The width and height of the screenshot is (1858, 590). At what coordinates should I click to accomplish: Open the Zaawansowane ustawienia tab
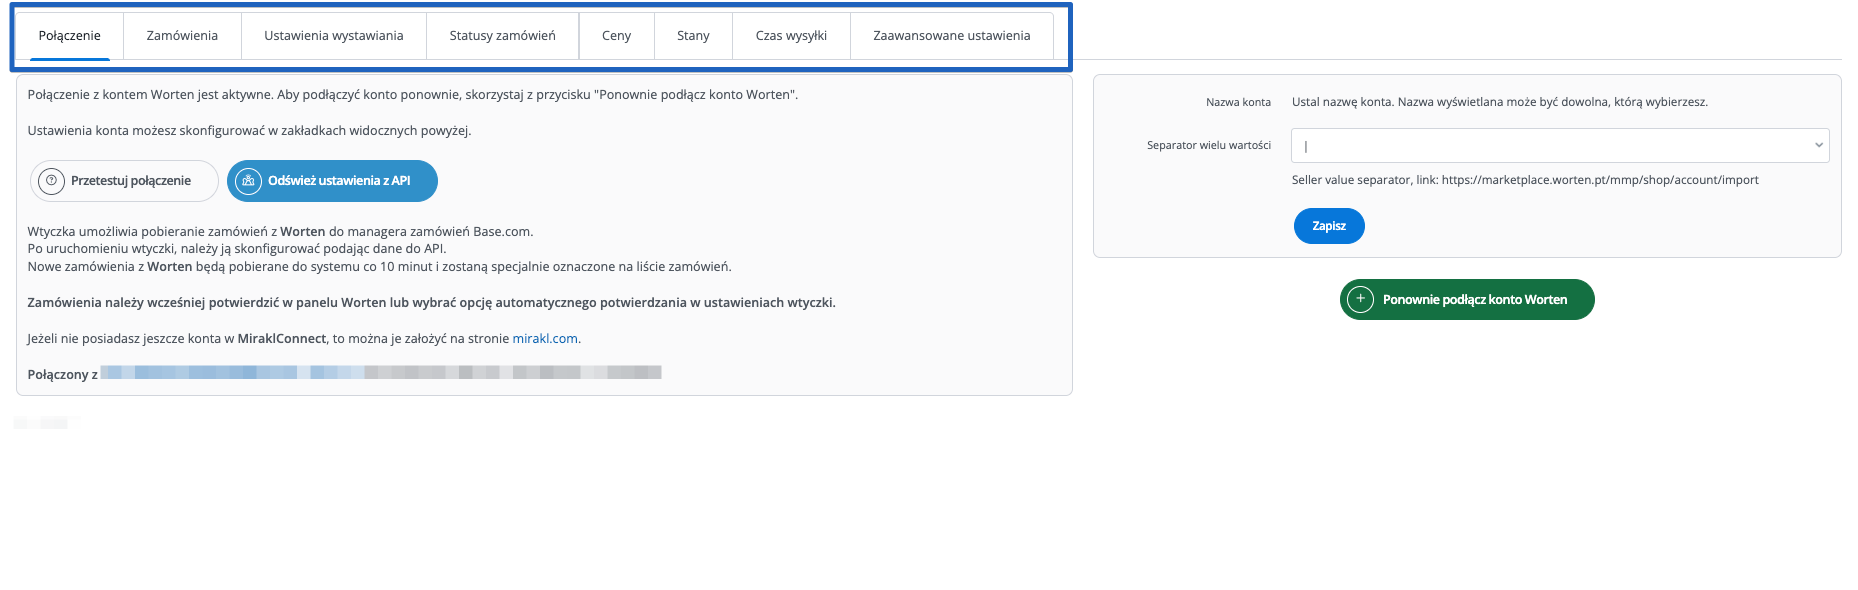(x=951, y=36)
